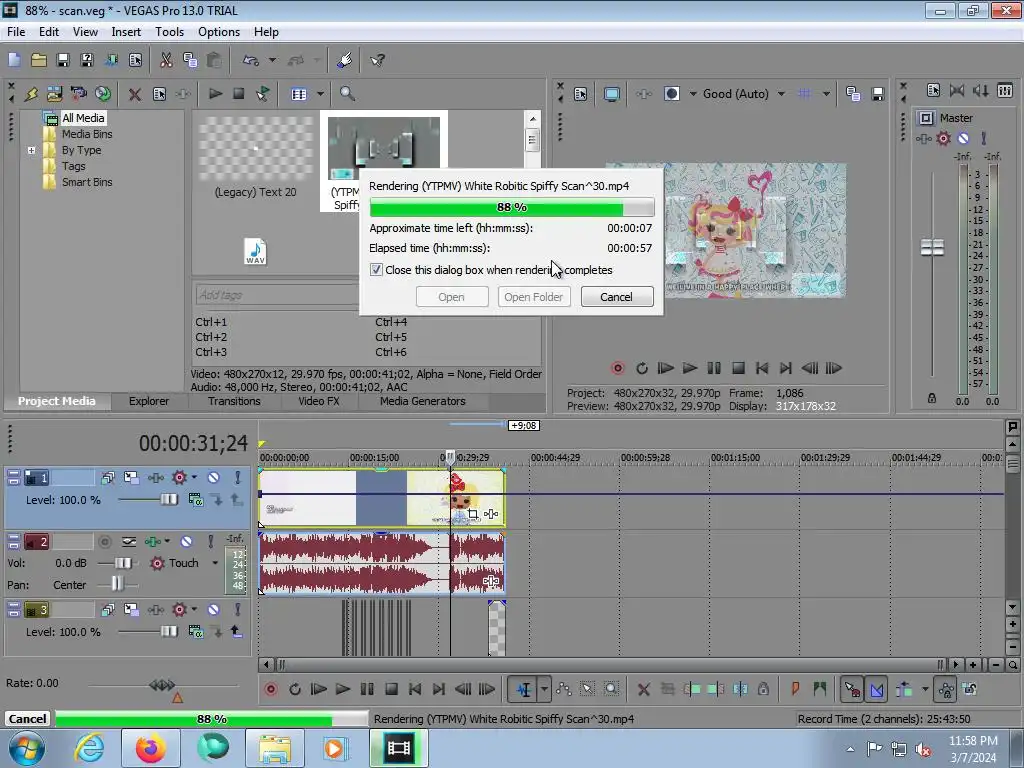
Task: Click Play in the video preview transport
Action: point(690,368)
